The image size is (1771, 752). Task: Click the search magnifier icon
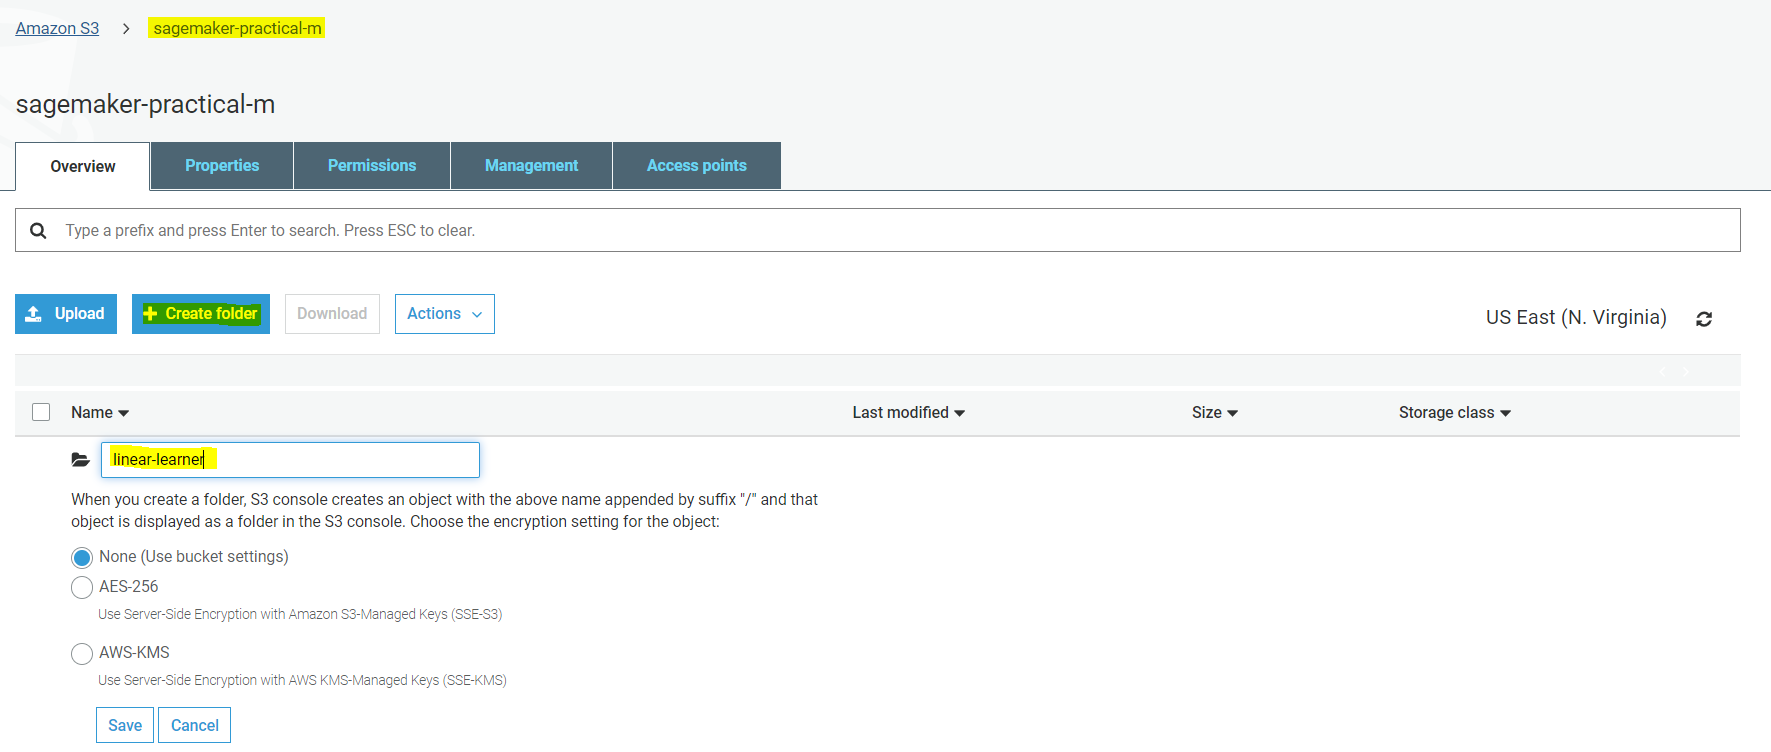coord(38,231)
